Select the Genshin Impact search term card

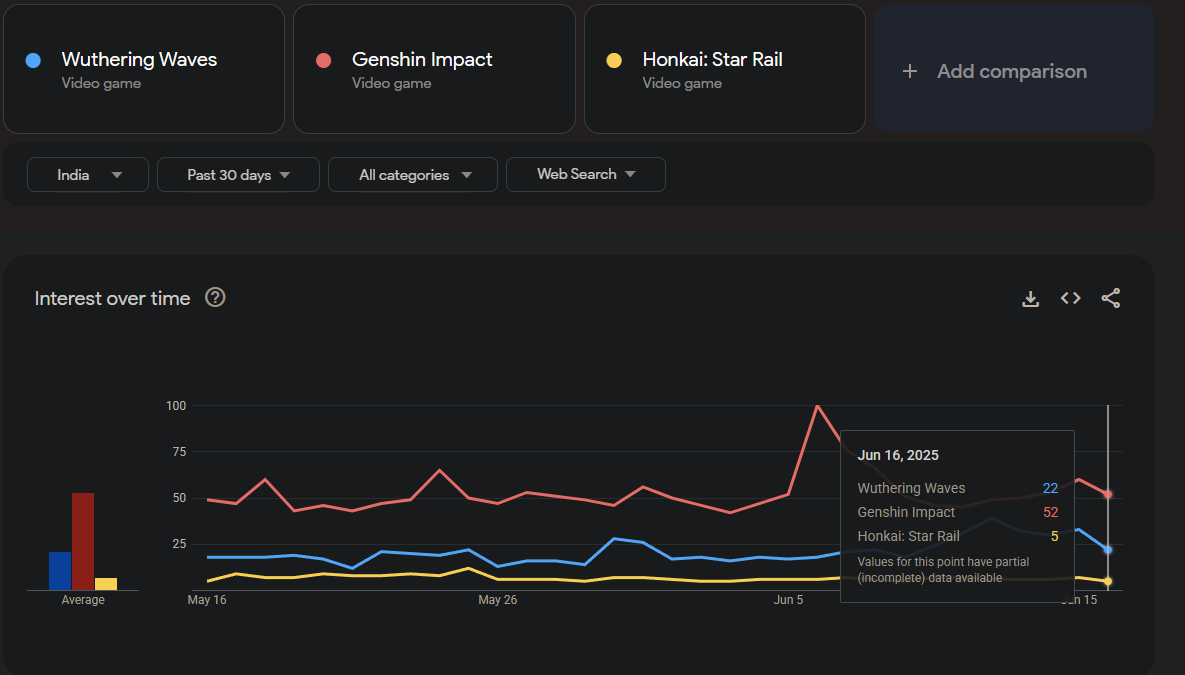coord(435,69)
